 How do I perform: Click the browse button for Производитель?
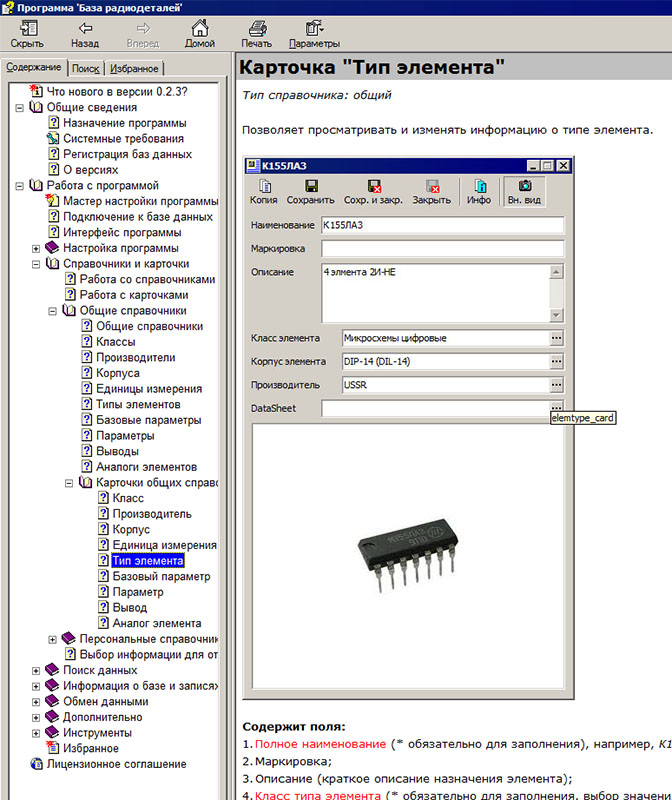click(557, 385)
